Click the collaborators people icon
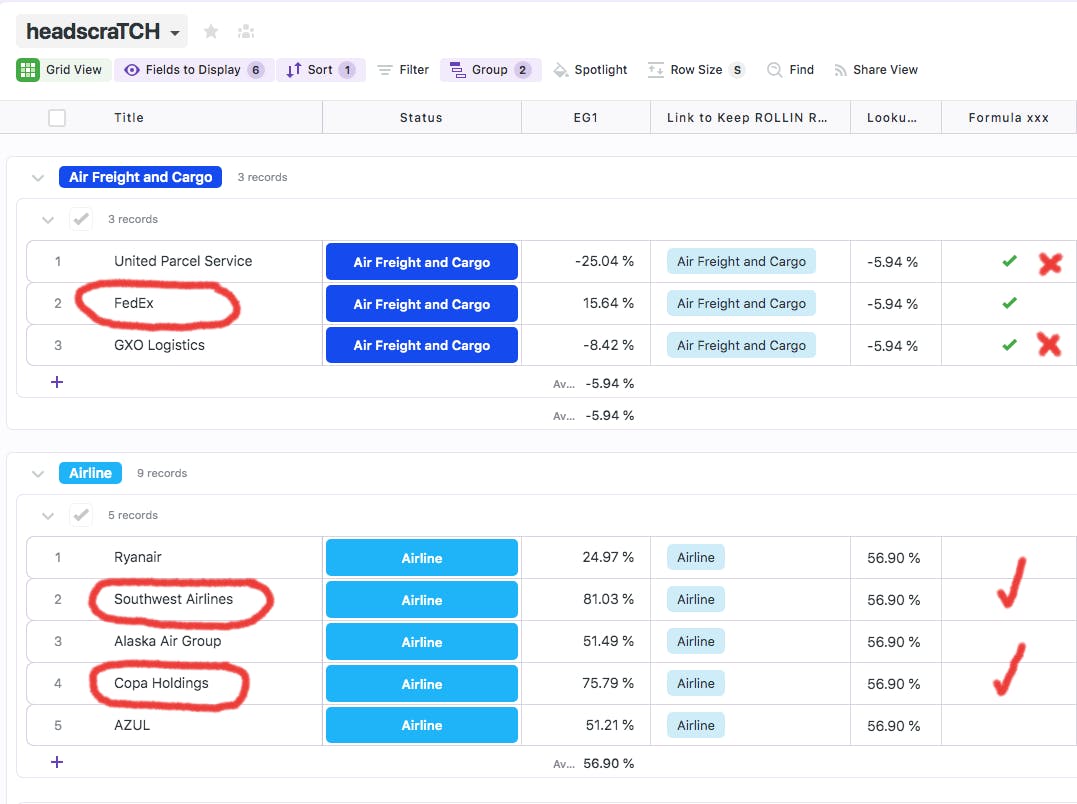 (245, 32)
